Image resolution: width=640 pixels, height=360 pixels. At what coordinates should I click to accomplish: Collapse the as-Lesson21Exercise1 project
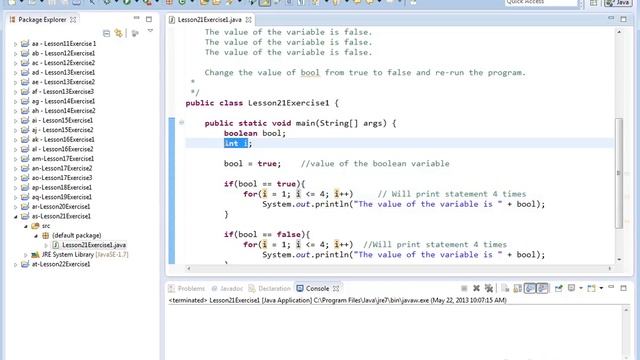(x=16, y=216)
